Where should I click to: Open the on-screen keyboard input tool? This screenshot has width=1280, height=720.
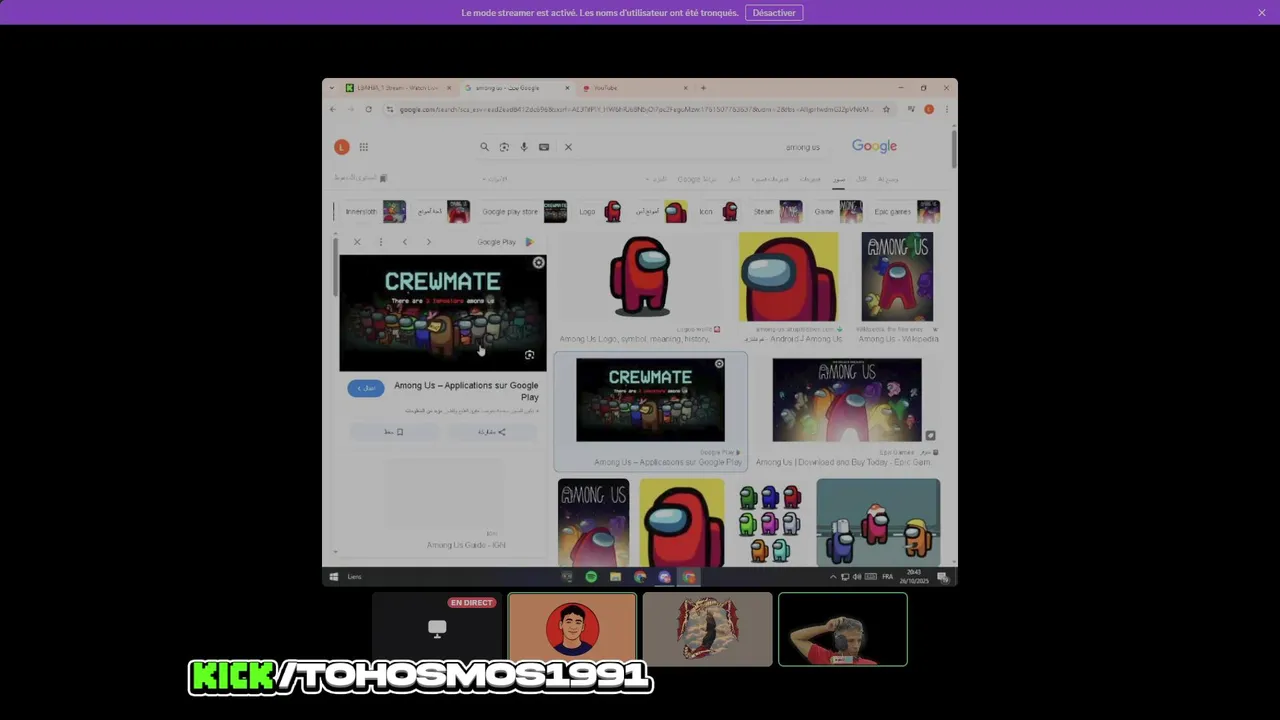click(544, 147)
